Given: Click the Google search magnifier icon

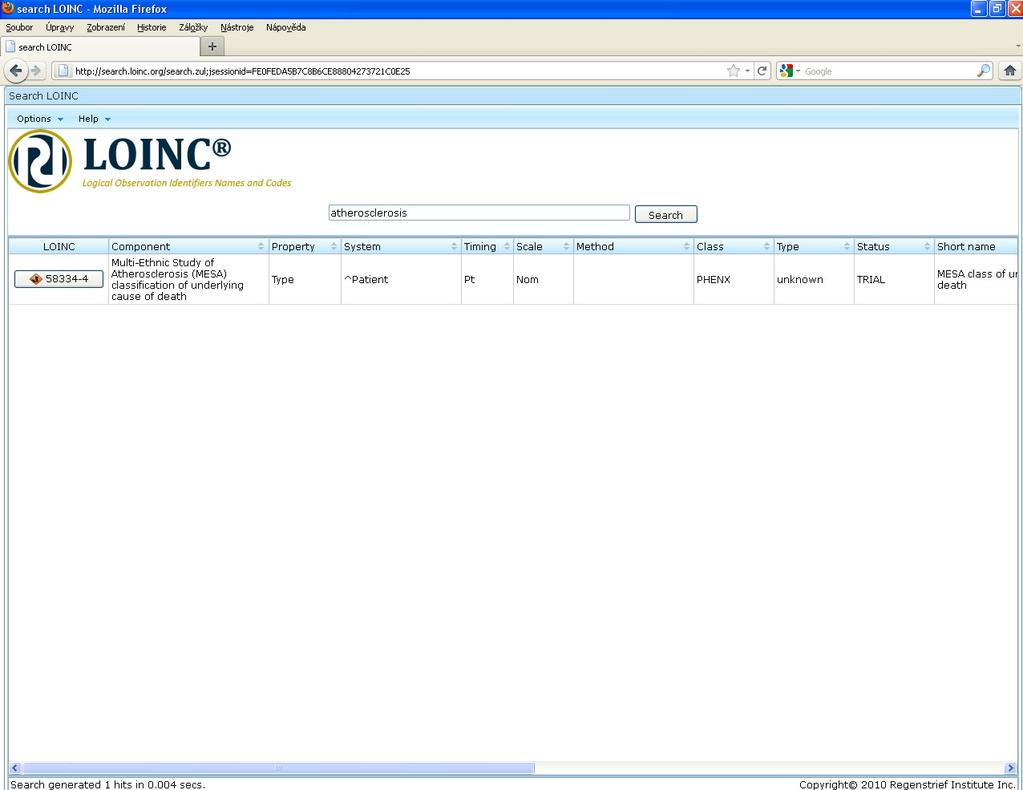Looking at the screenshot, I should 983,71.
